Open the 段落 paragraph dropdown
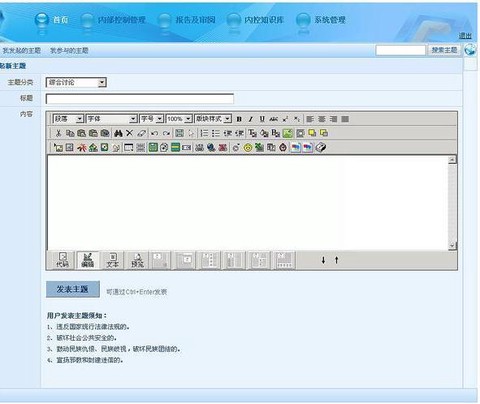 click(68, 119)
